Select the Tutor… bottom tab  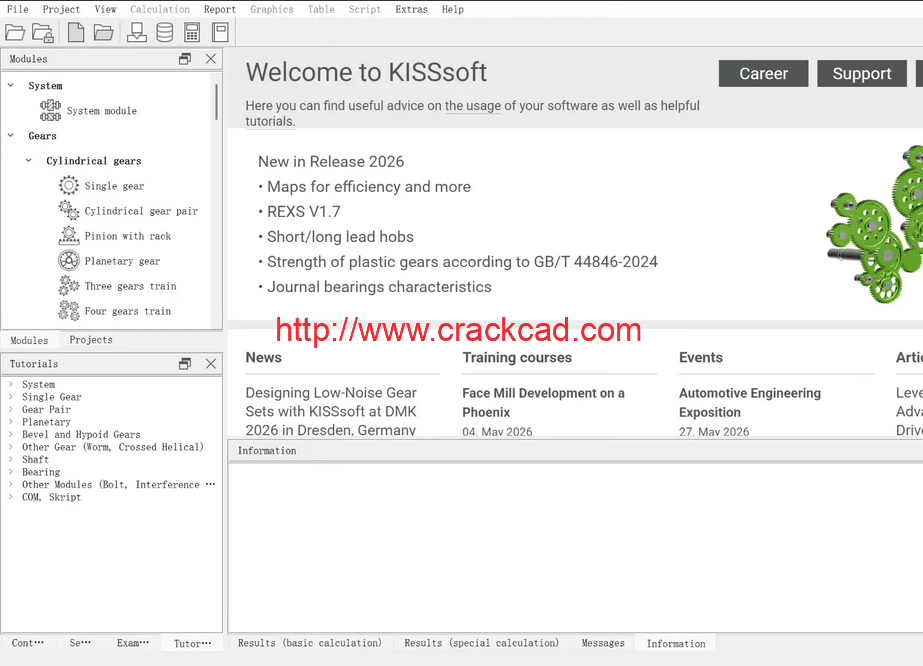point(192,643)
